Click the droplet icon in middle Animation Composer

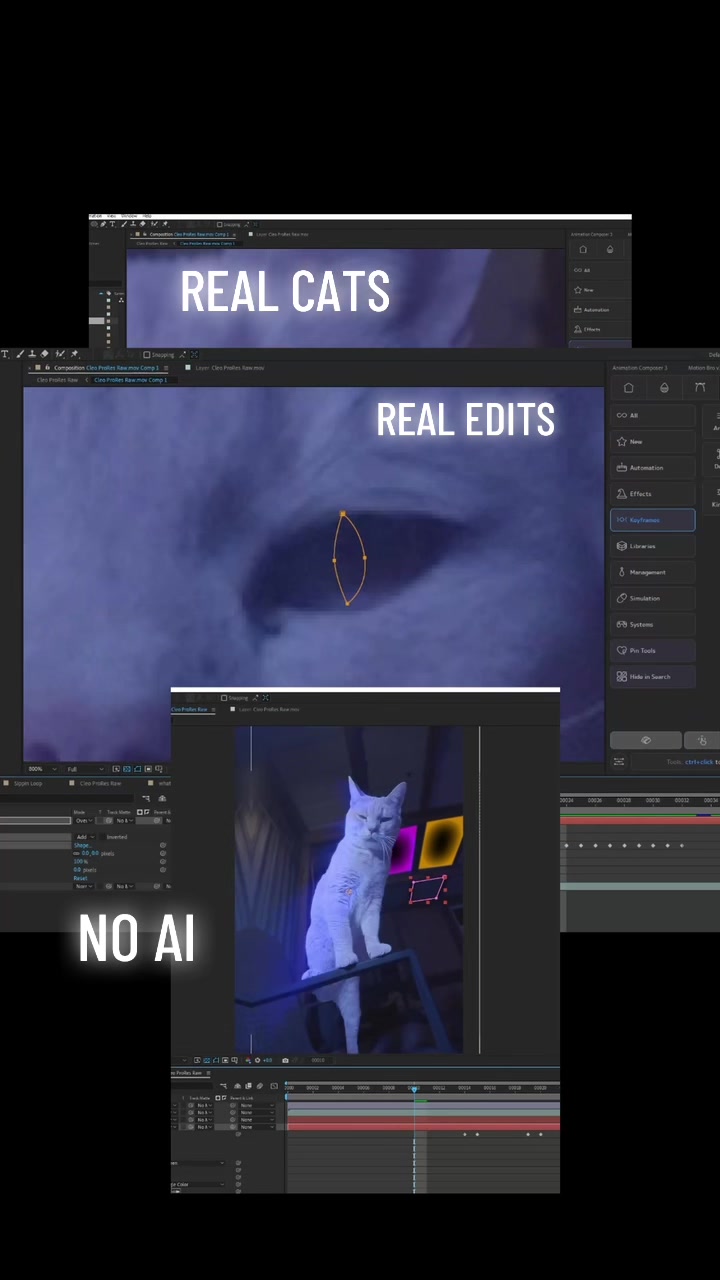pyautogui.click(x=664, y=388)
